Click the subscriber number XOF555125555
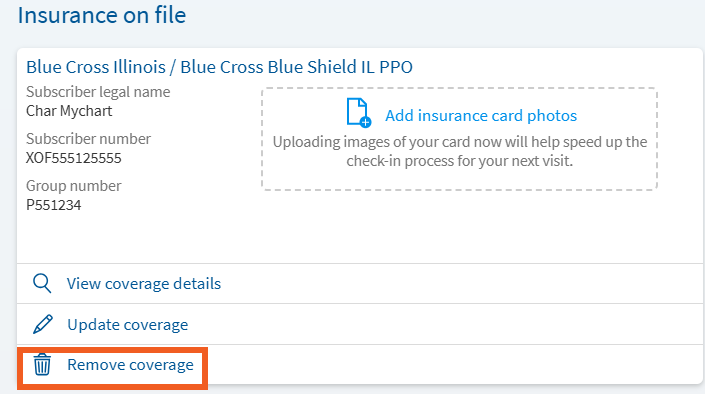 [74, 158]
